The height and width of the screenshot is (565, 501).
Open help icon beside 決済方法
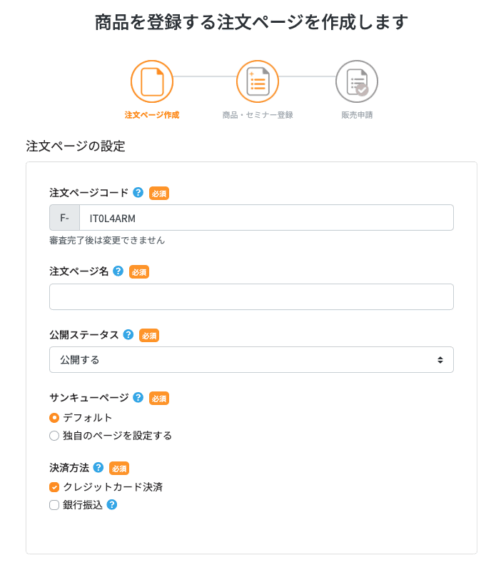click(x=98, y=467)
